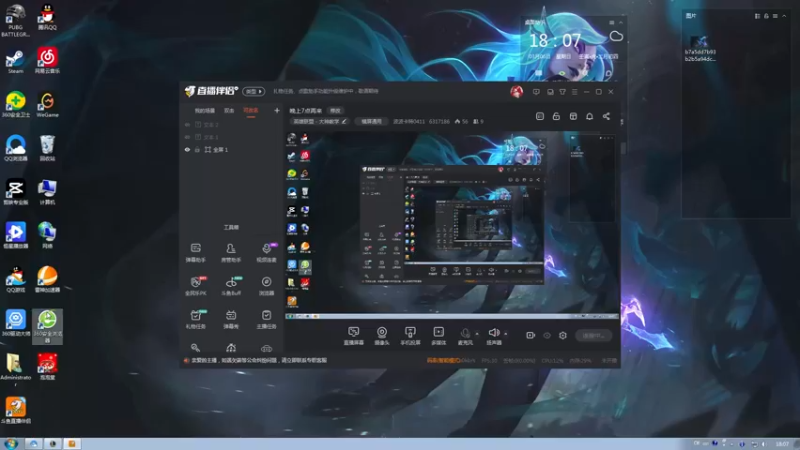Open the PUBG Battlegrounds desktop shortcut
The height and width of the screenshot is (450, 800).
(15, 20)
